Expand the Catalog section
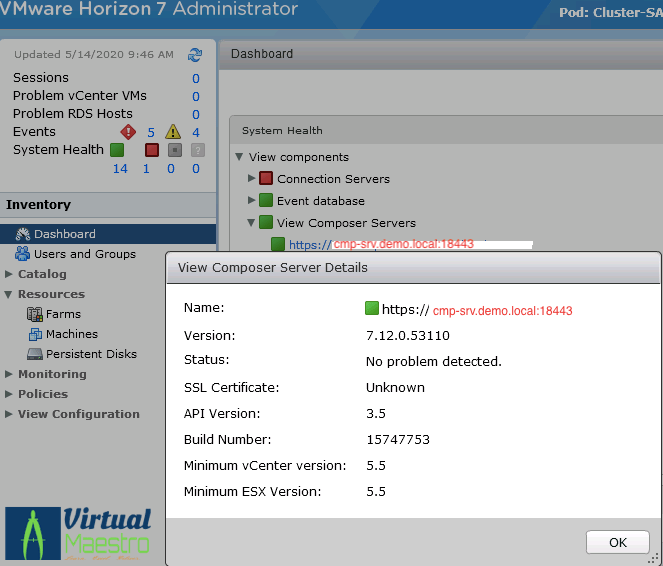Image resolution: width=663 pixels, height=566 pixels. (x=9, y=274)
